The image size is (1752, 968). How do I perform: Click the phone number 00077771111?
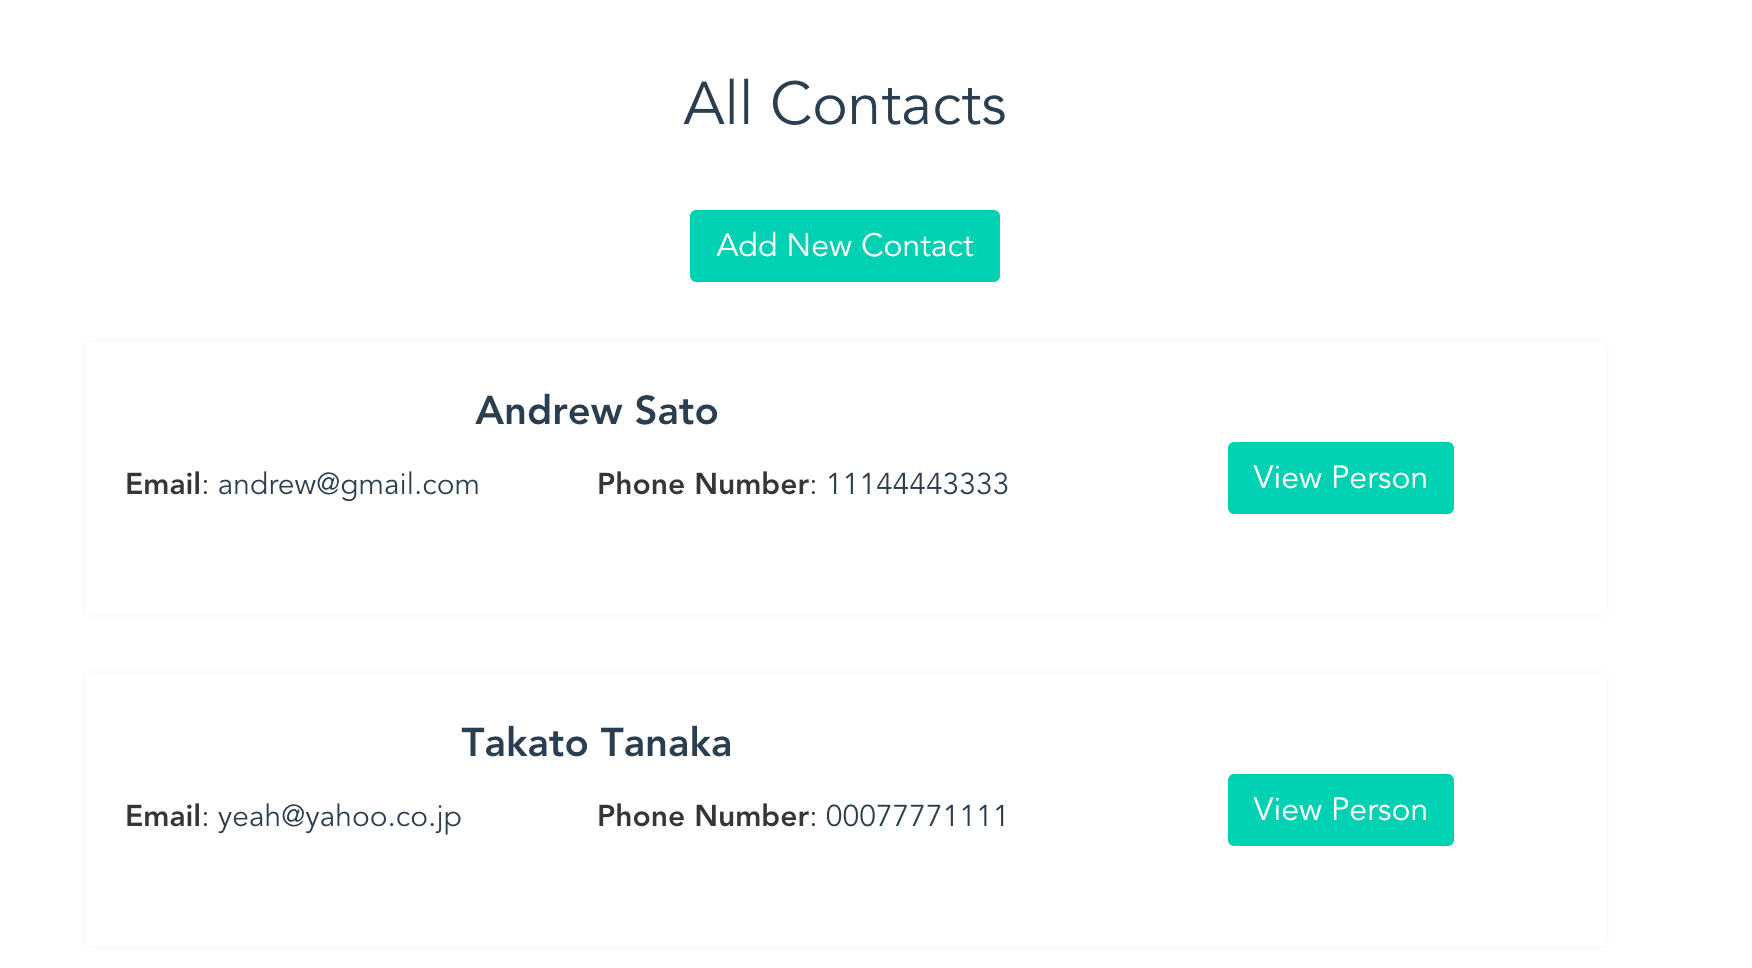pyautogui.click(x=916, y=817)
